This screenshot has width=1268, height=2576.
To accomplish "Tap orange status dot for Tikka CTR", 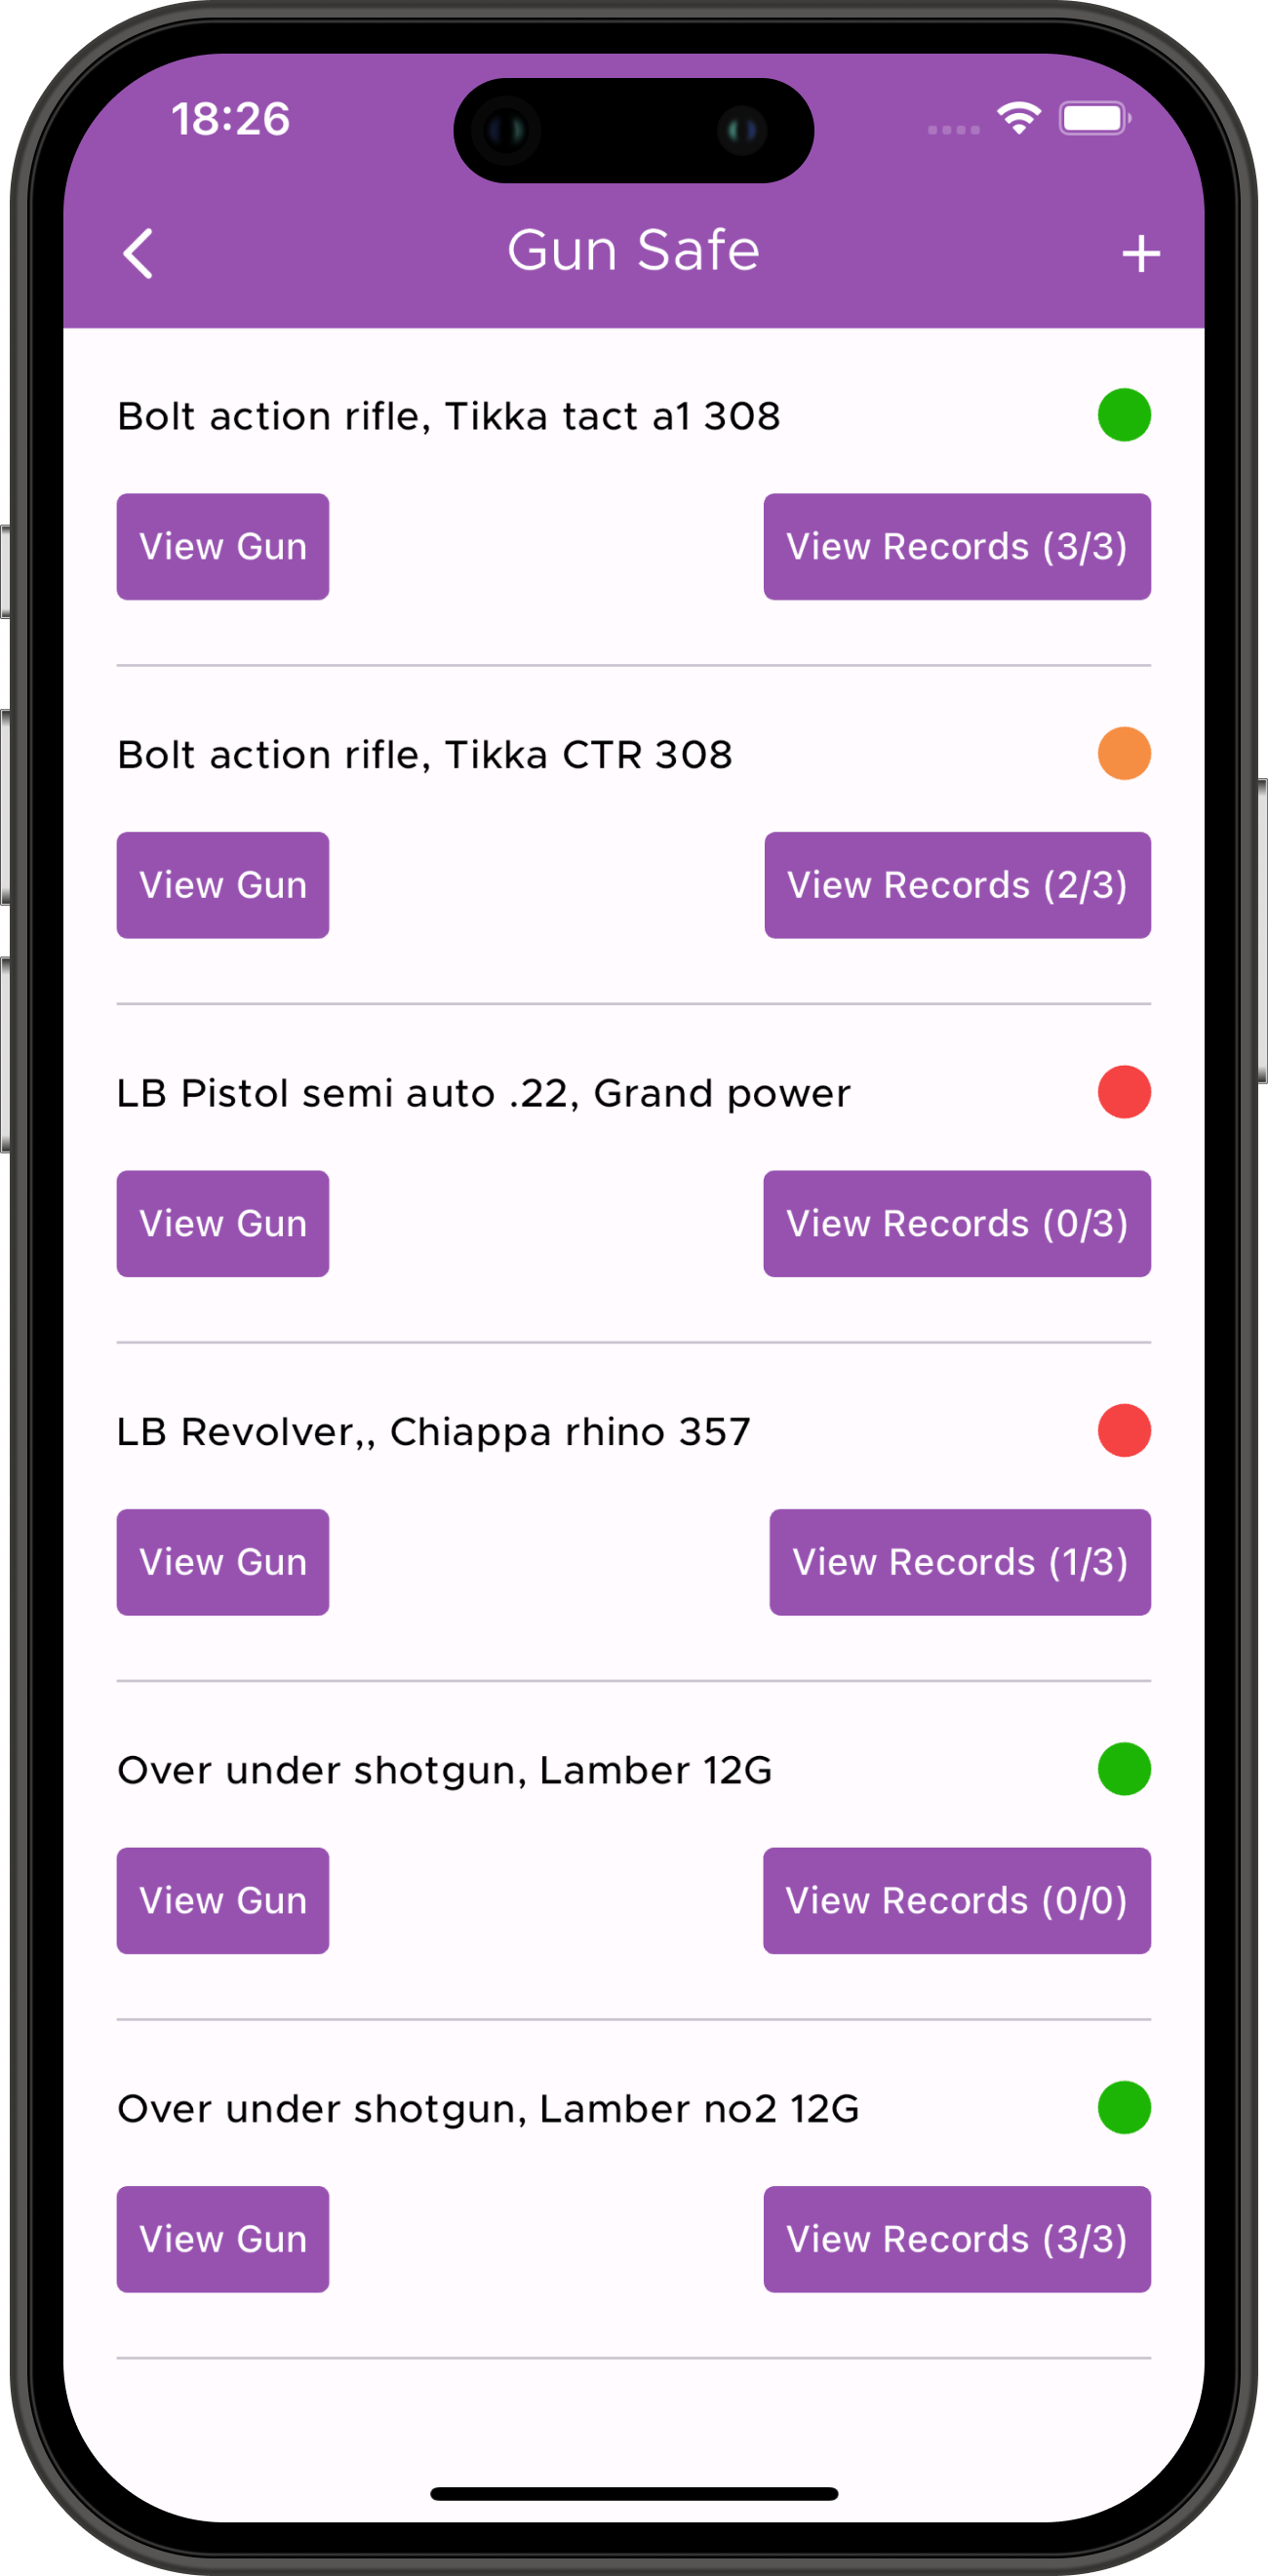I will point(1123,753).
